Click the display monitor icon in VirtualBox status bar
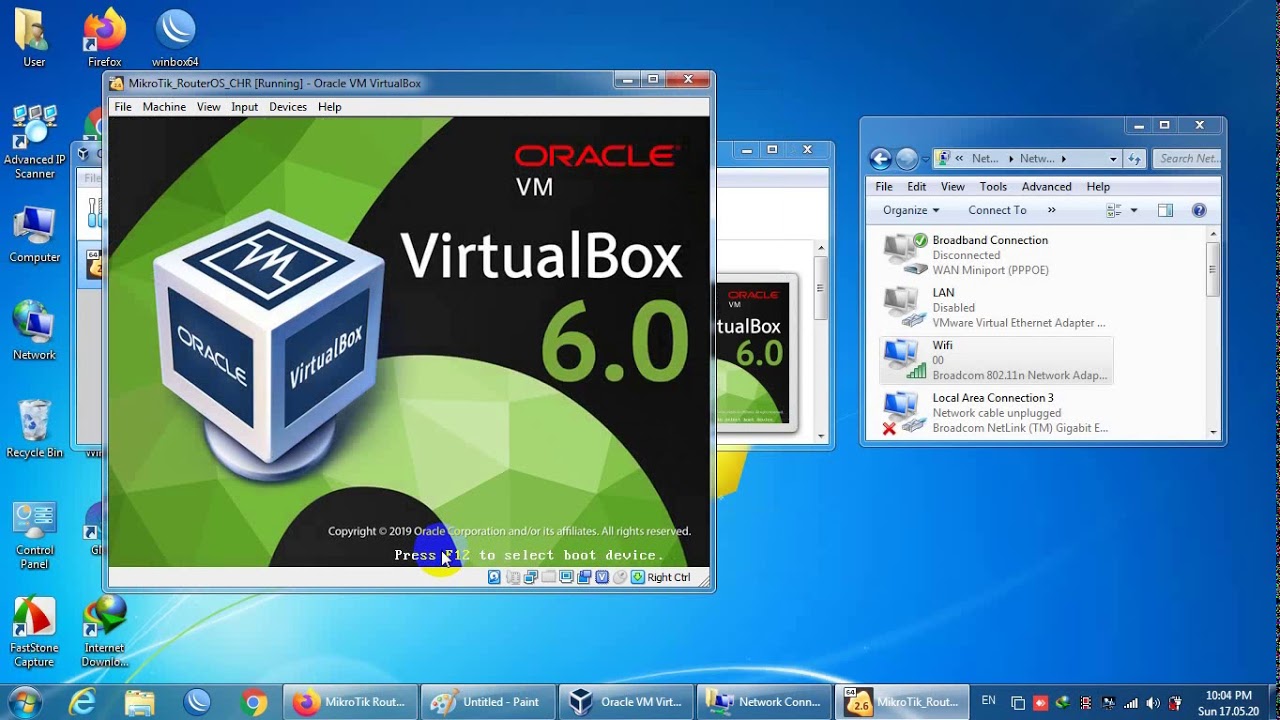The width and height of the screenshot is (1280, 720). click(566, 577)
